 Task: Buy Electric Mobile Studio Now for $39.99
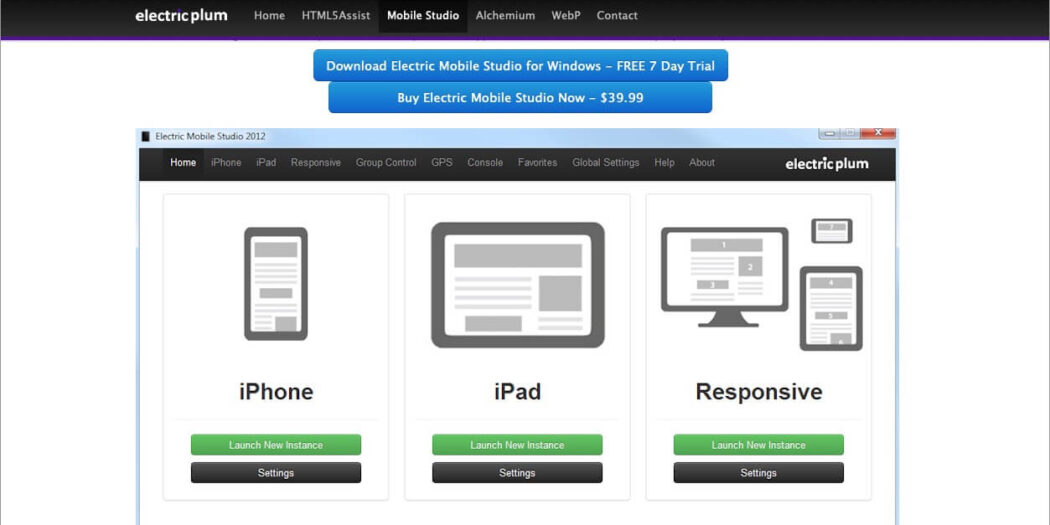[x=520, y=98]
